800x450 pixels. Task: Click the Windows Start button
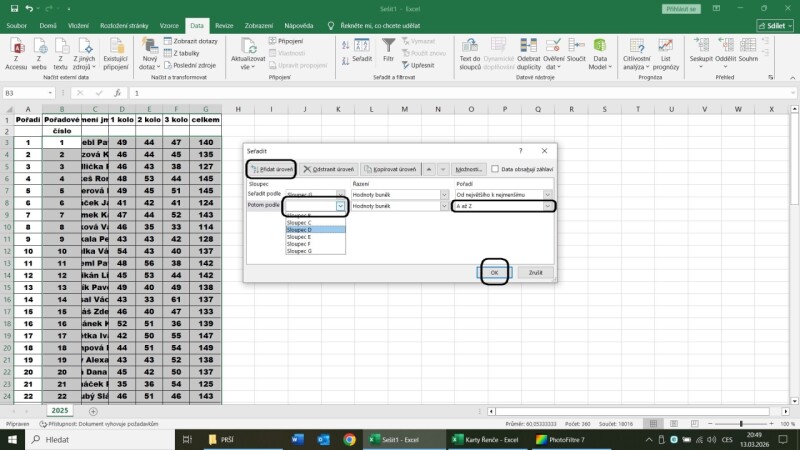[12, 439]
